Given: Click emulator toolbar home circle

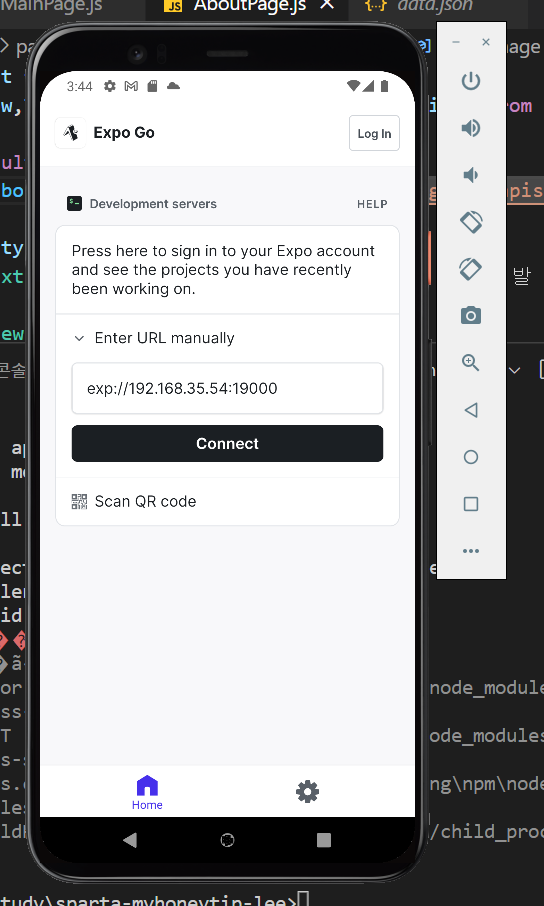Looking at the screenshot, I should click(x=471, y=457).
